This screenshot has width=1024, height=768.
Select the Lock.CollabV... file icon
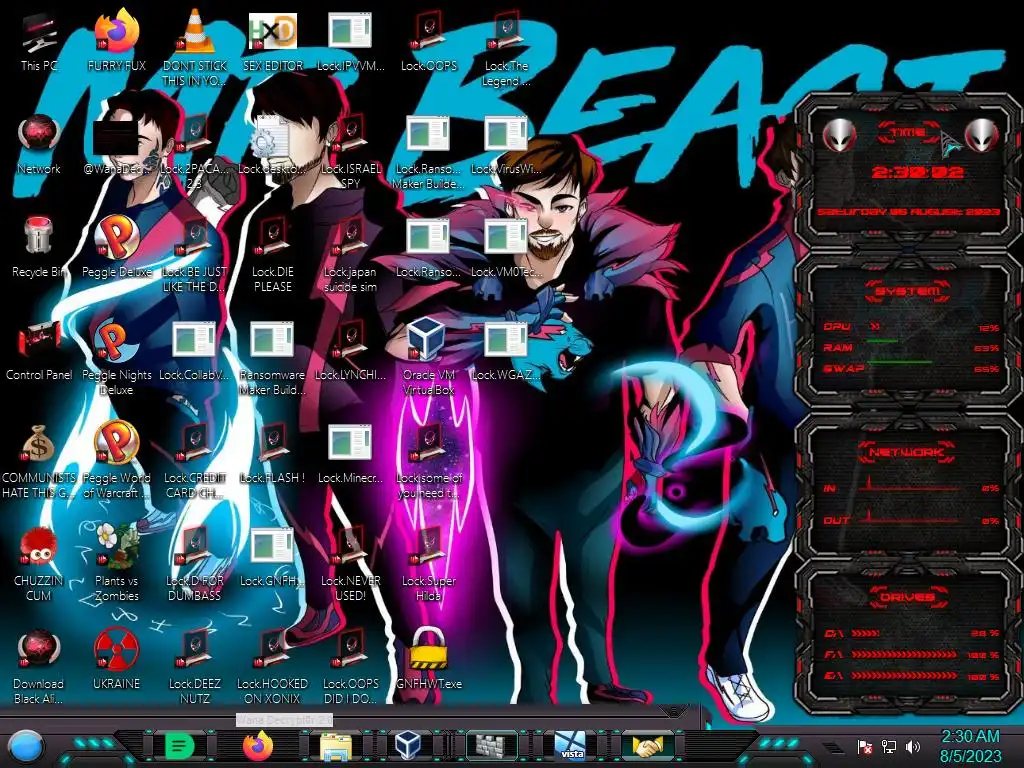(195, 351)
